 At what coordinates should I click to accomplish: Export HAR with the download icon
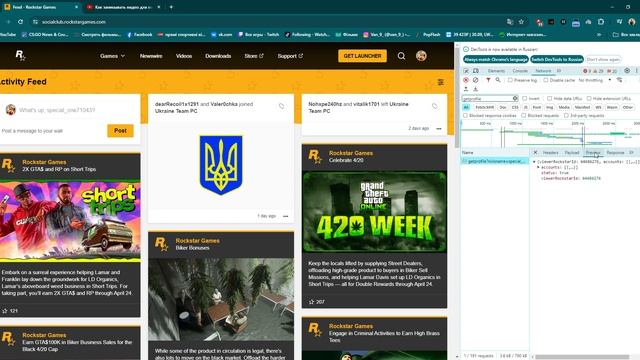476,89
